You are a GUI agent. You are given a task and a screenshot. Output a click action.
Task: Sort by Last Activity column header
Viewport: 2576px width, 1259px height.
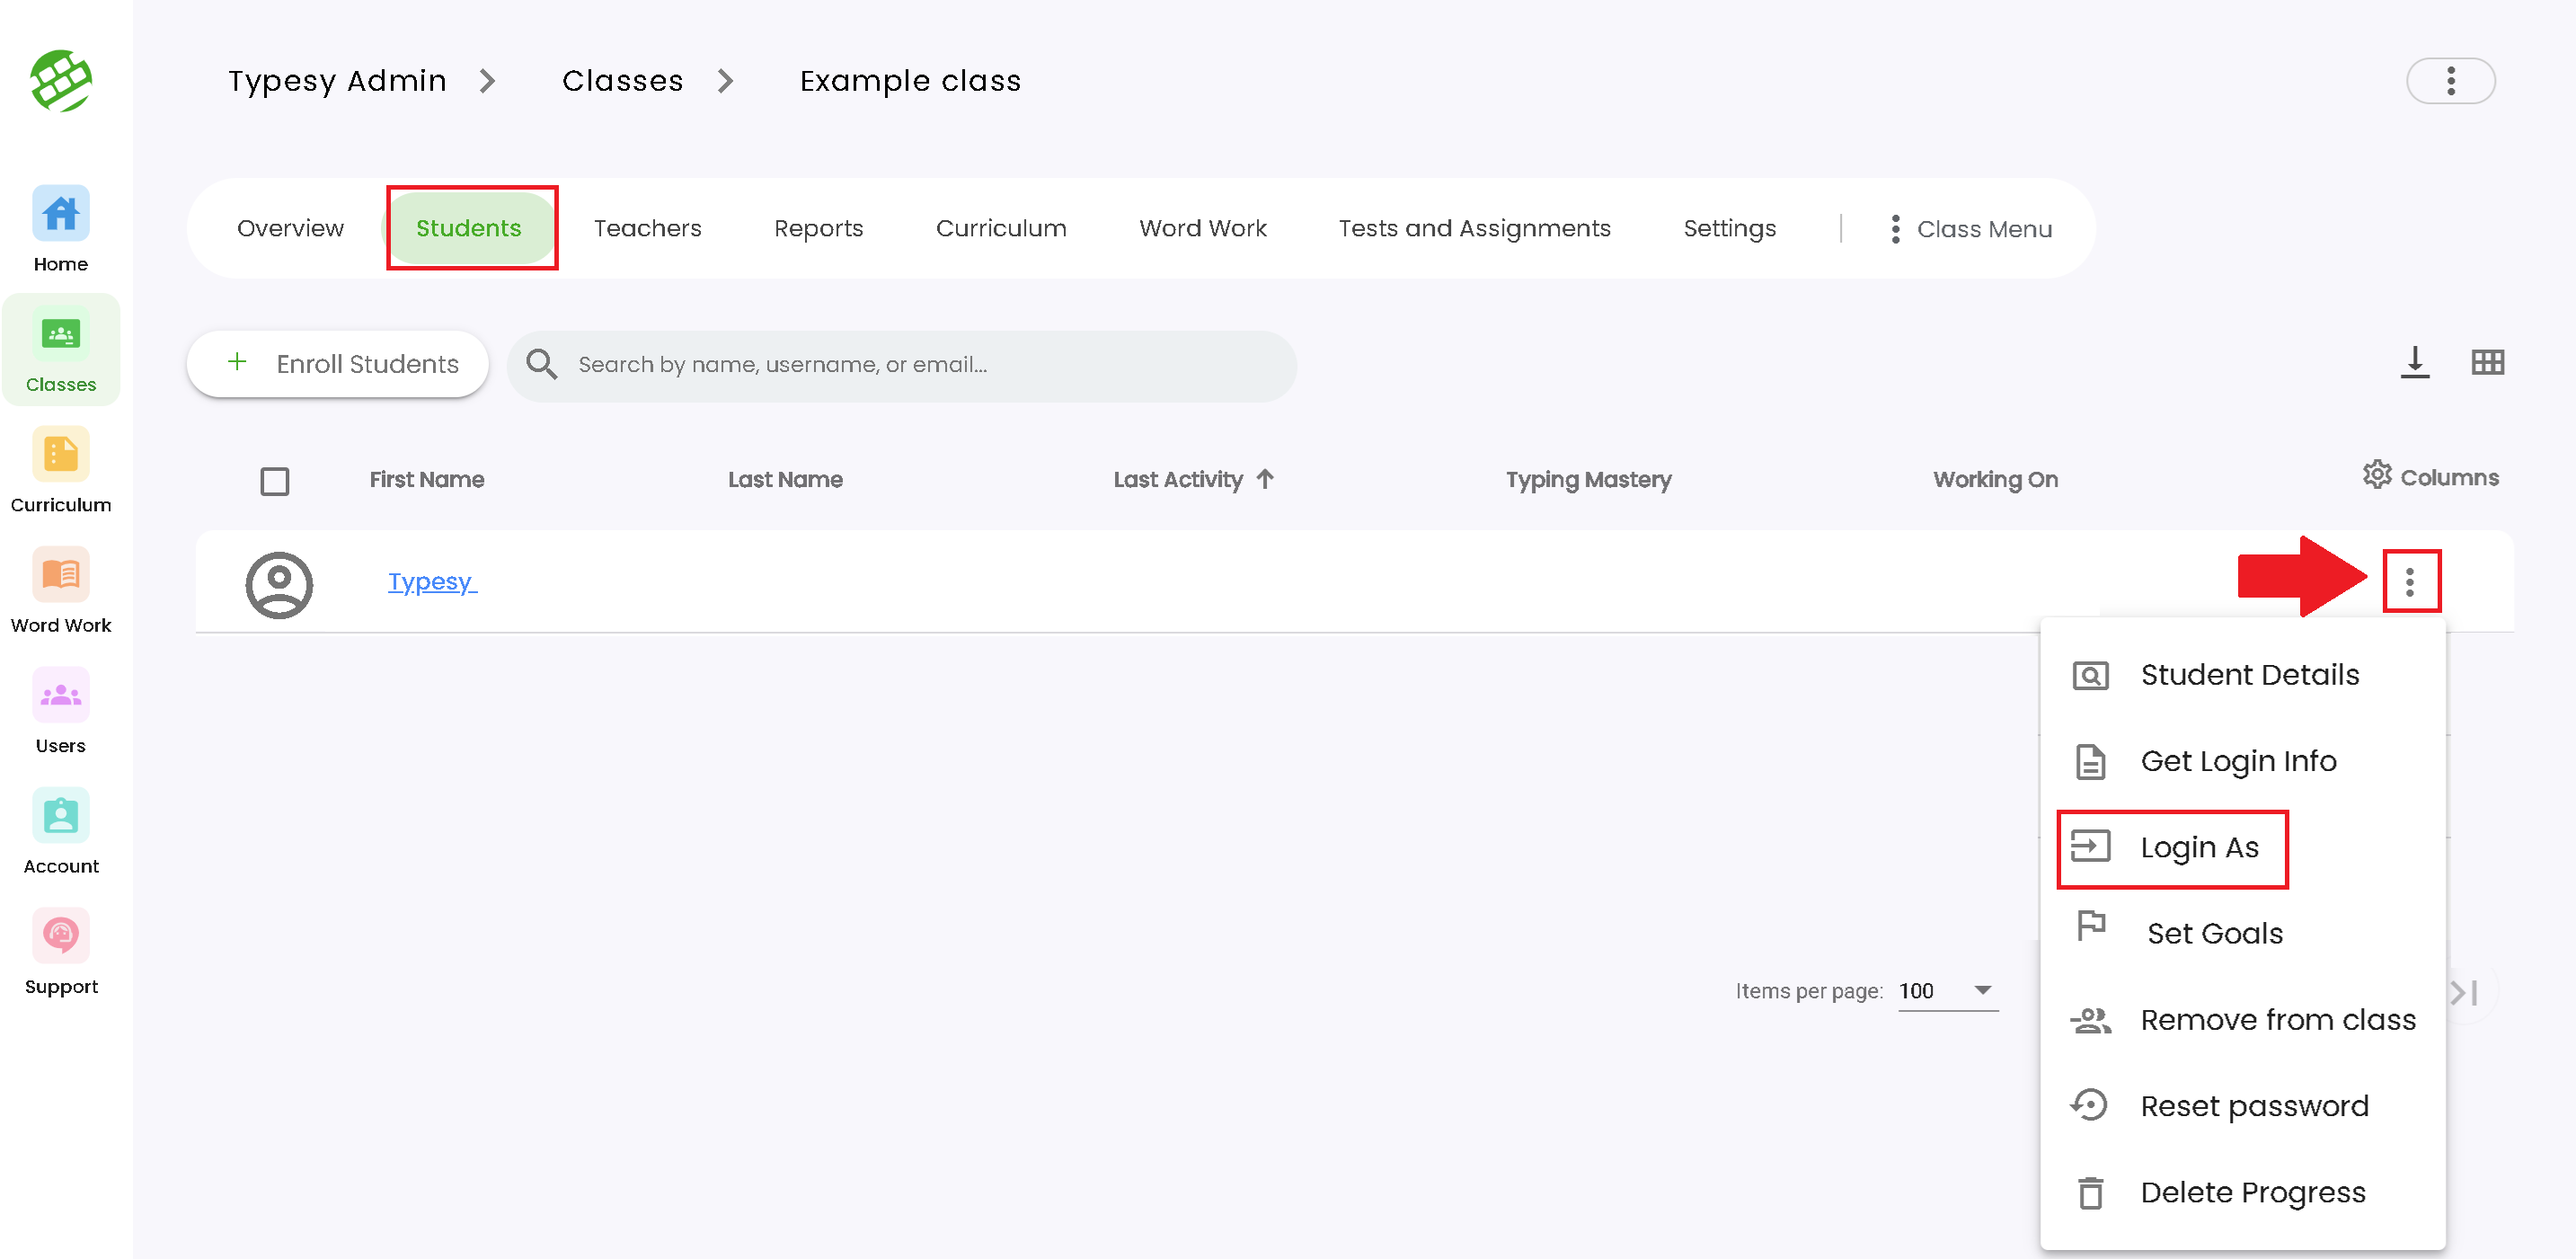[x=1178, y=480]
